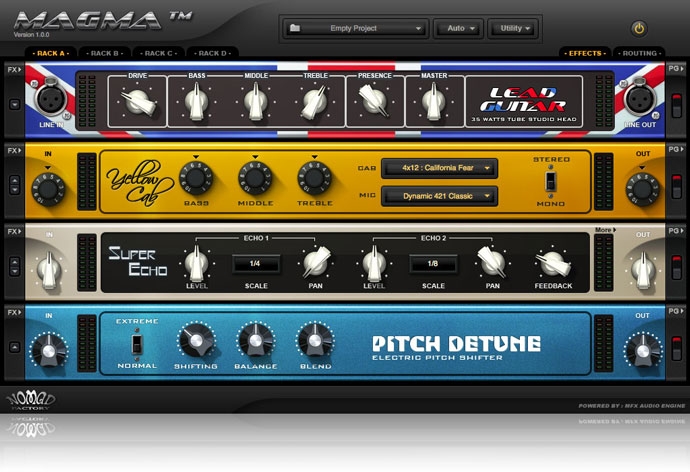Click the power button icon

click(x=640, y=29)
